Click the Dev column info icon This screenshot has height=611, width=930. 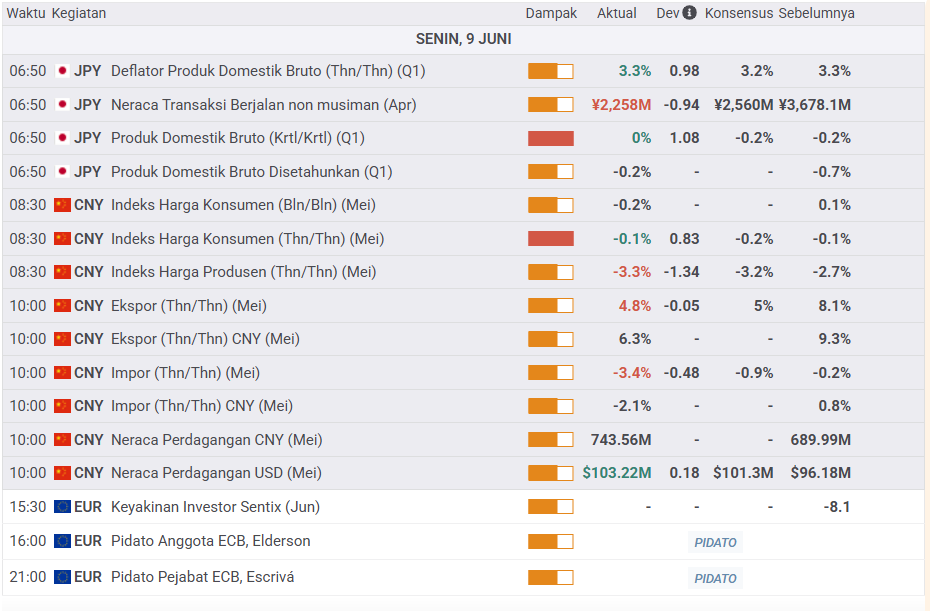click(689, 13)
